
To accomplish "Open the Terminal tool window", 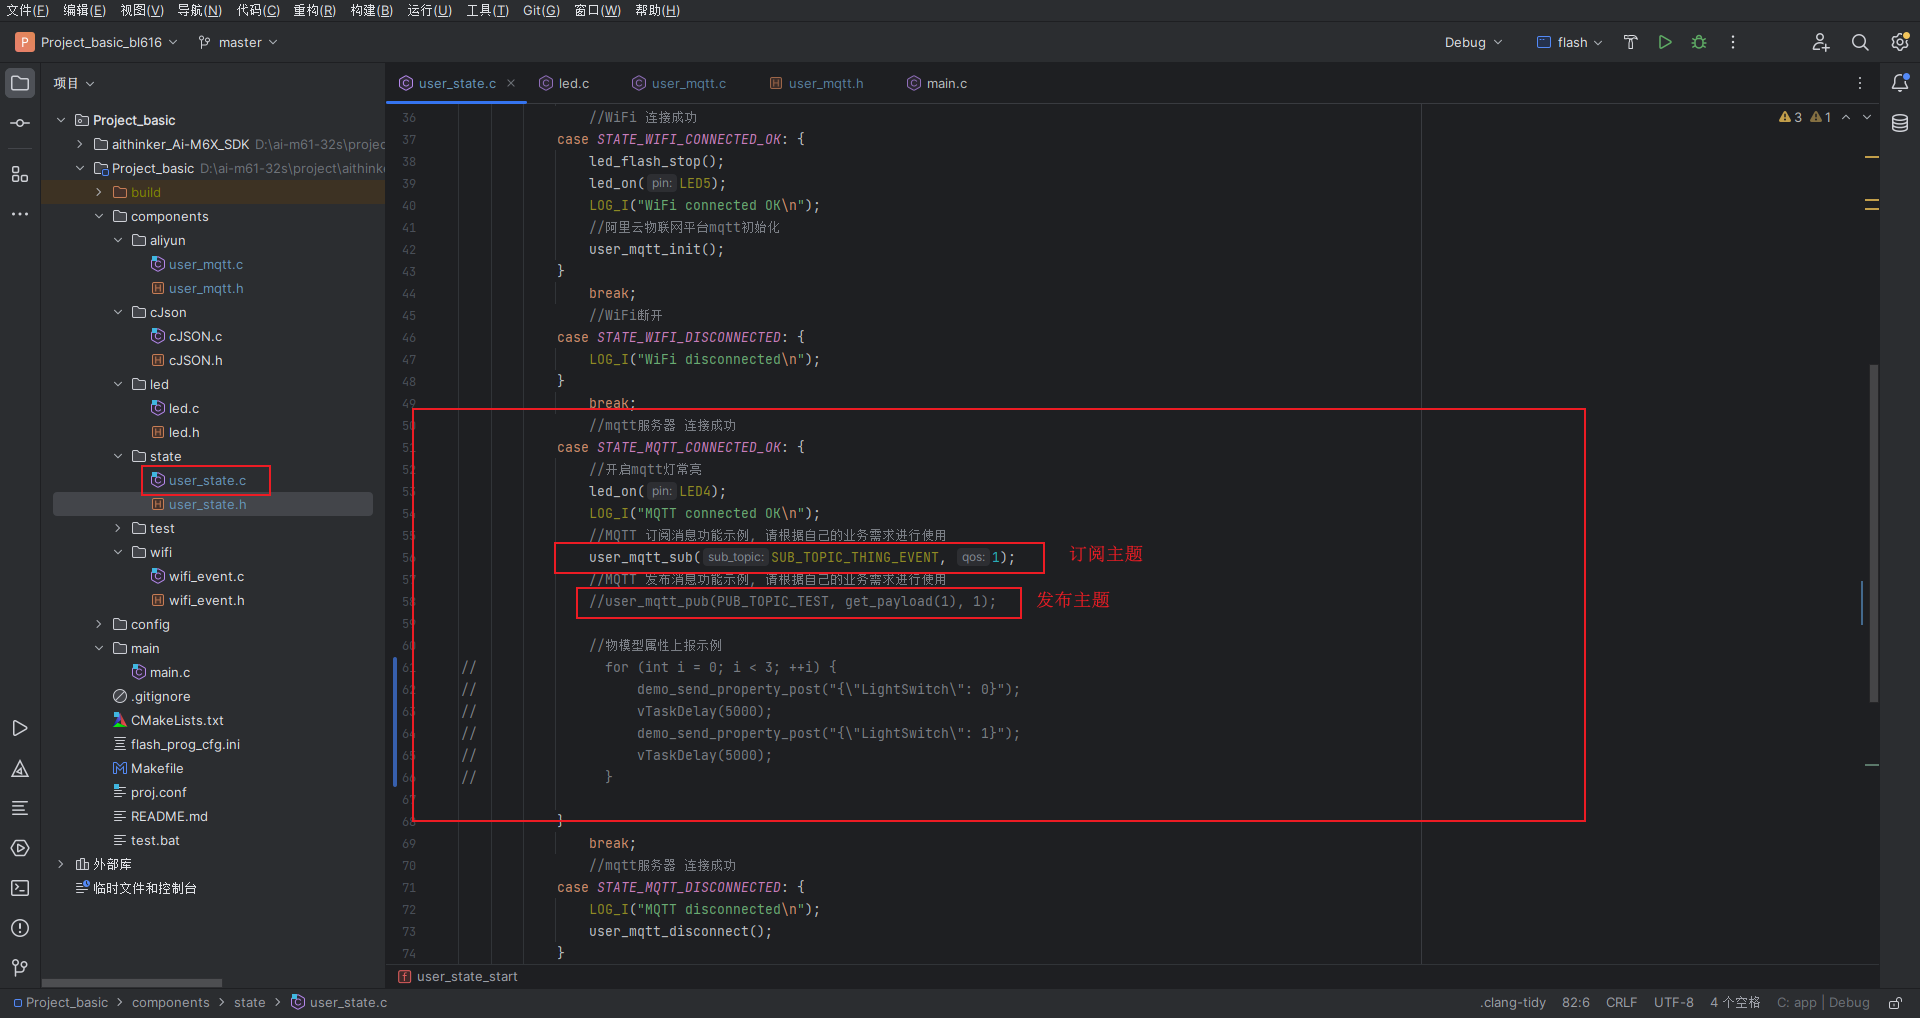I will point(20,888).
